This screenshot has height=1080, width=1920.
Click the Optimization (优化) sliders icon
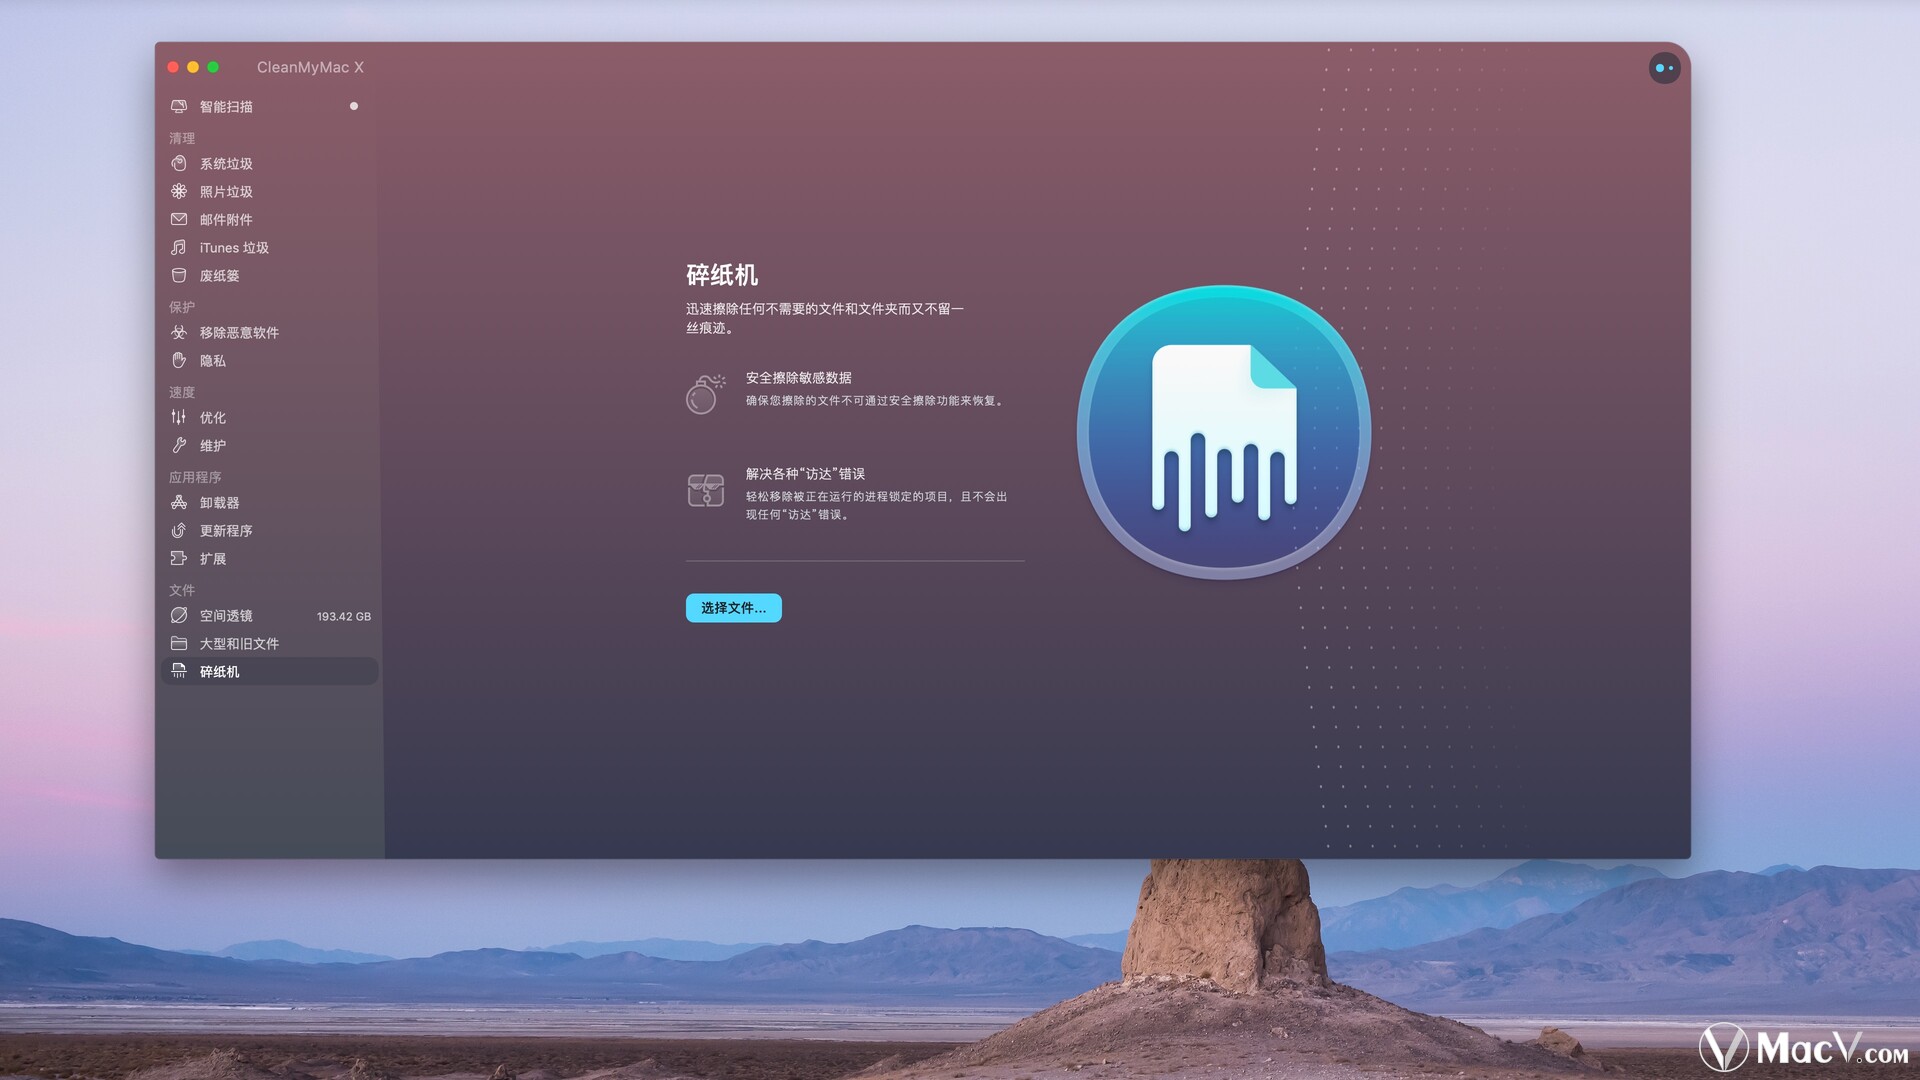tap(179, 417)
